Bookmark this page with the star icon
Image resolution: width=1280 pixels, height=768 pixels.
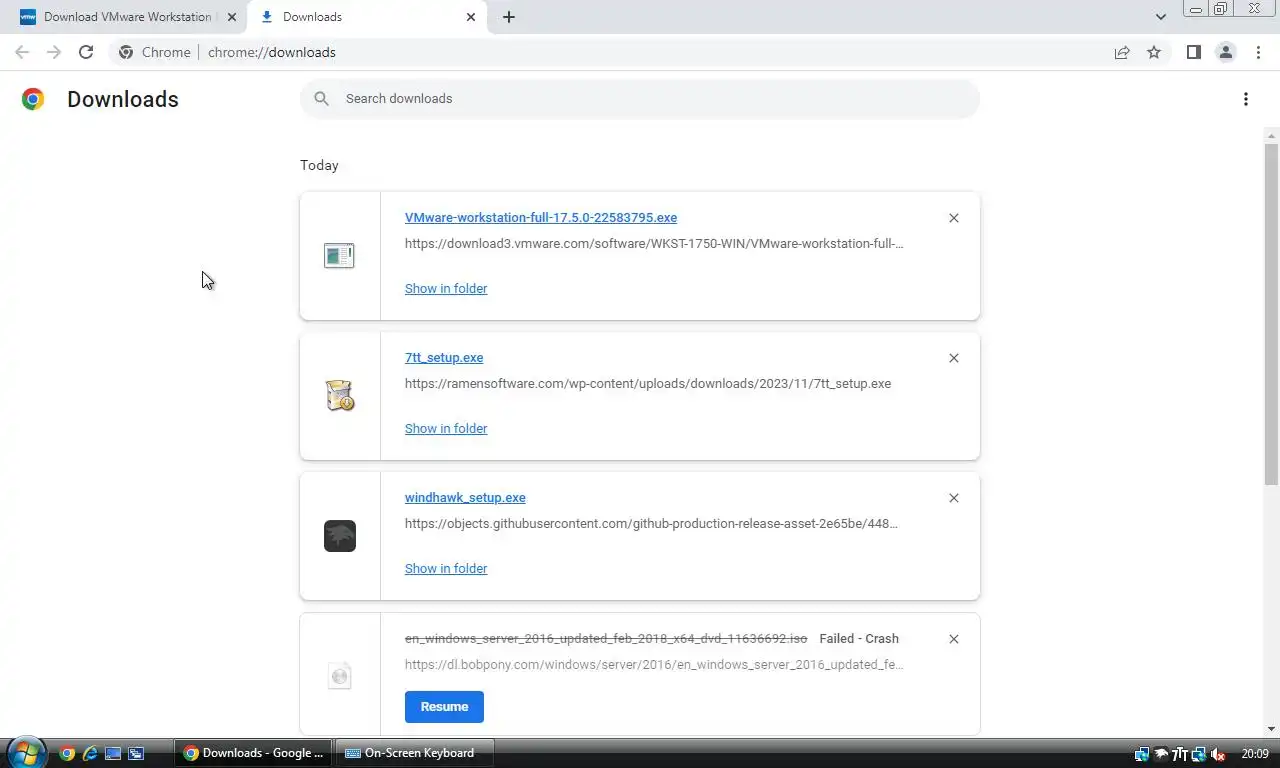click(x=1154, y=52)
